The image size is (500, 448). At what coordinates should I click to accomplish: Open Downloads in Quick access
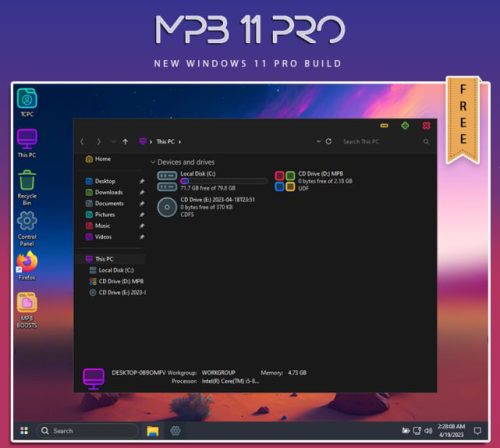click(104, 192)
